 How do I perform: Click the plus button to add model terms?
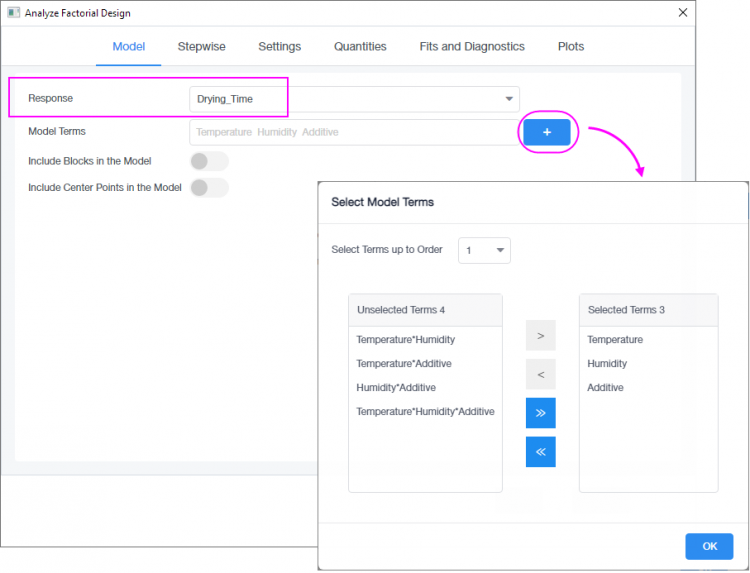[x=546, y=132]
